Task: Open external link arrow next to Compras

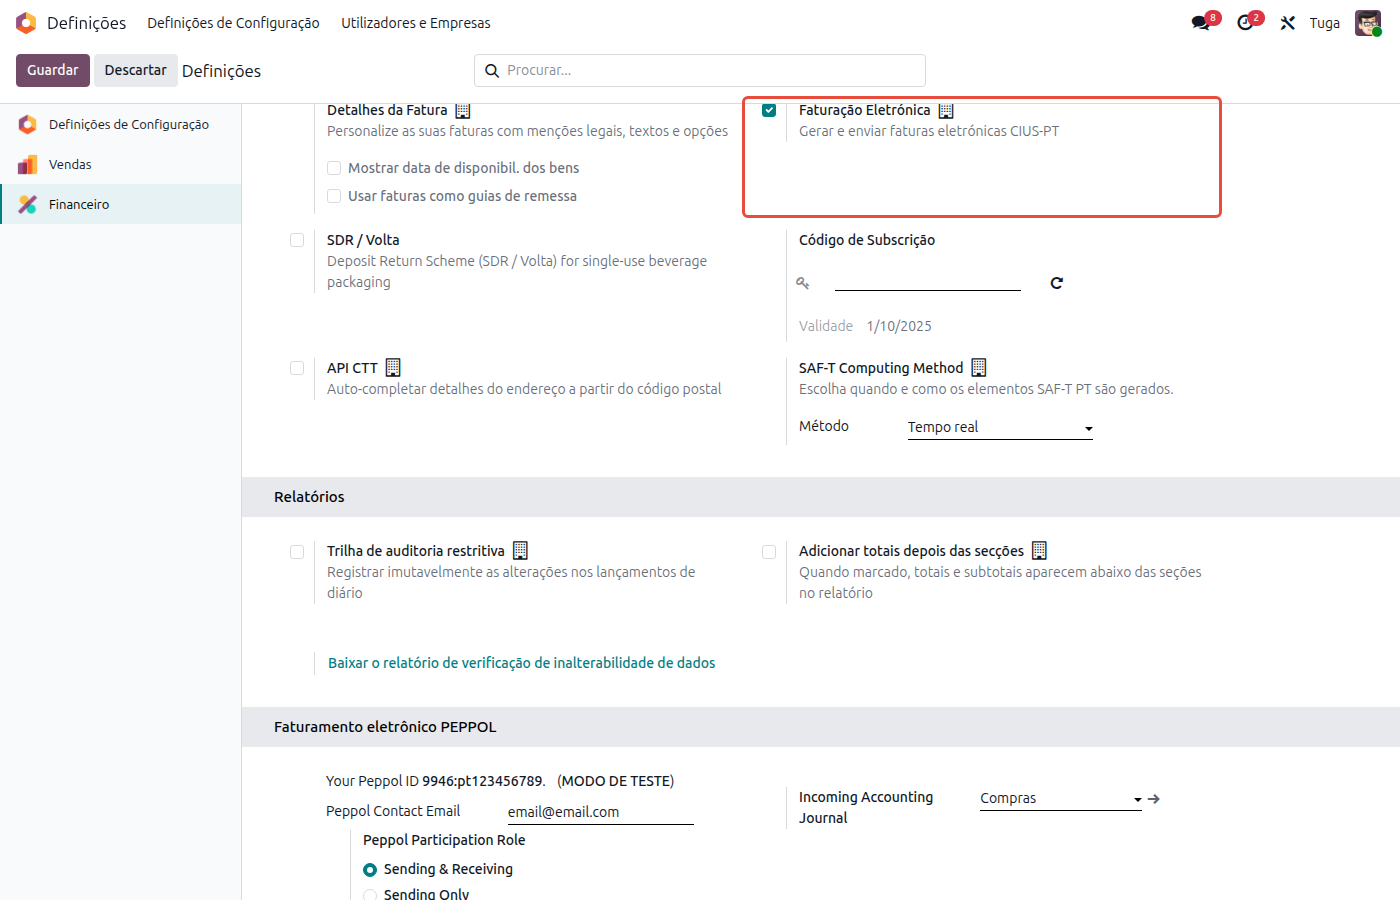Action: 1154,799
